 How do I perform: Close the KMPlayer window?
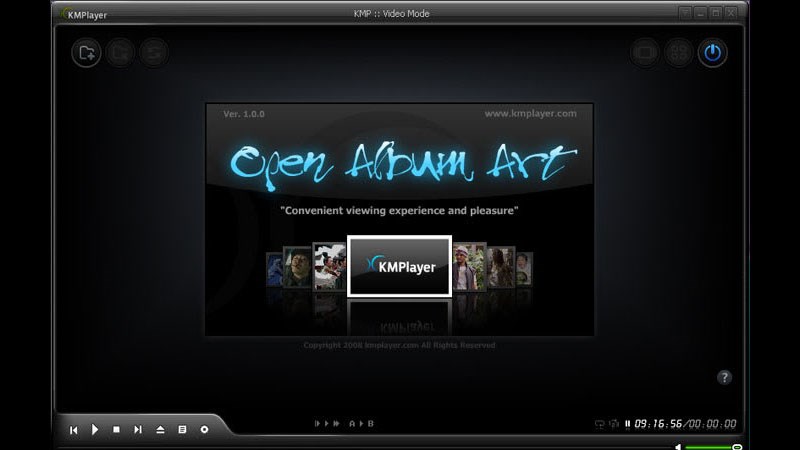click(731, 13)
